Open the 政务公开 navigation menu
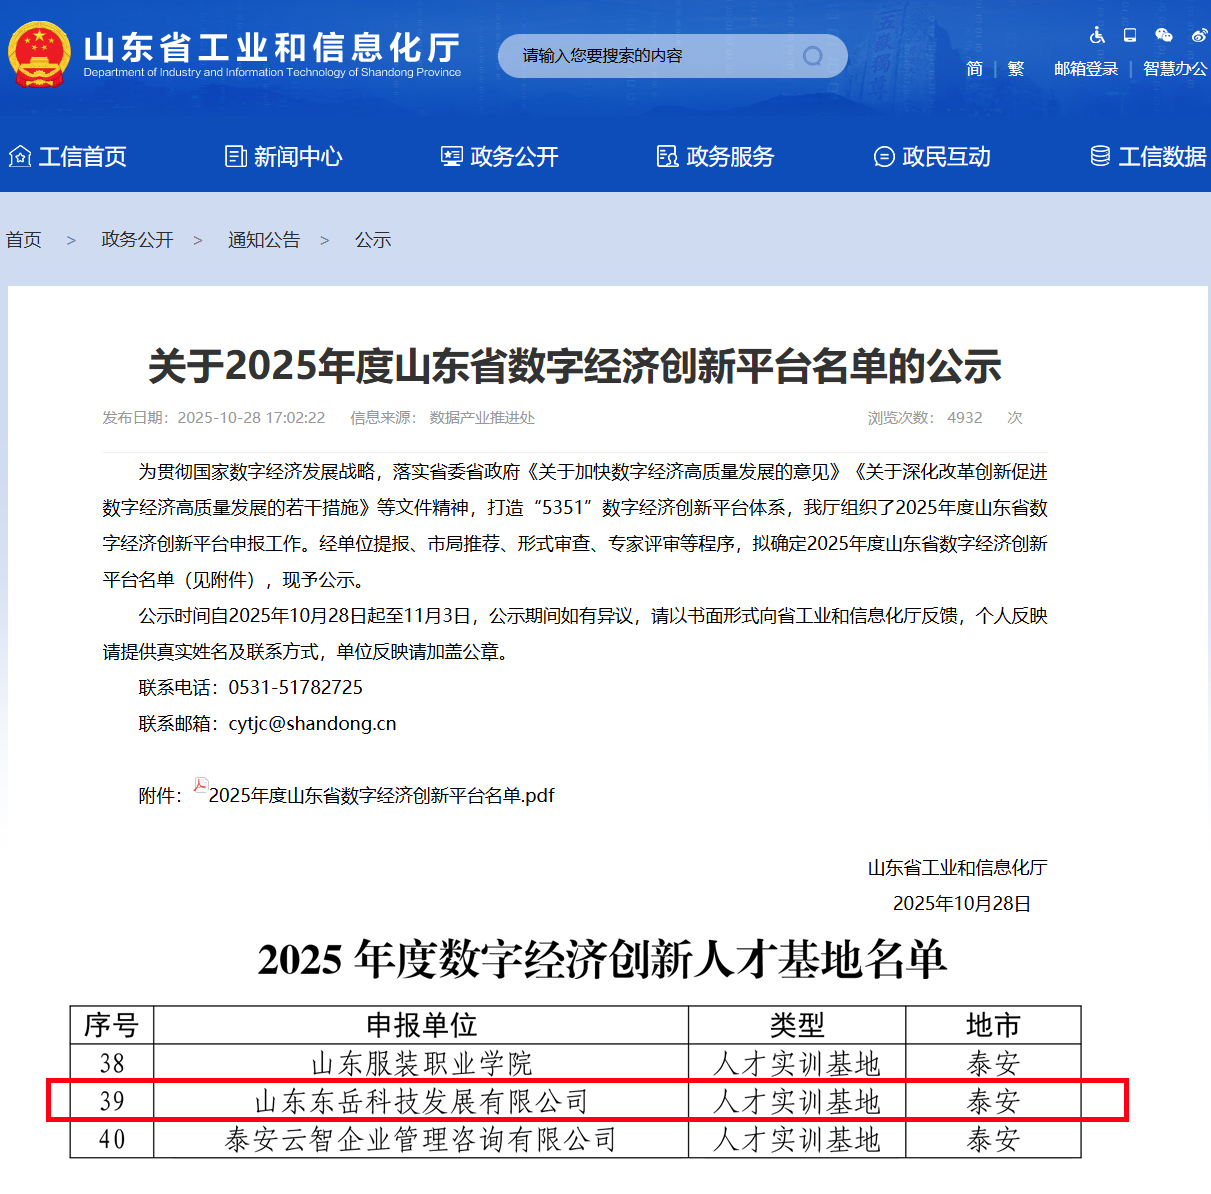Image resolution: width=1211 pixels, height=1194 pixels. (x=500, y=157)
